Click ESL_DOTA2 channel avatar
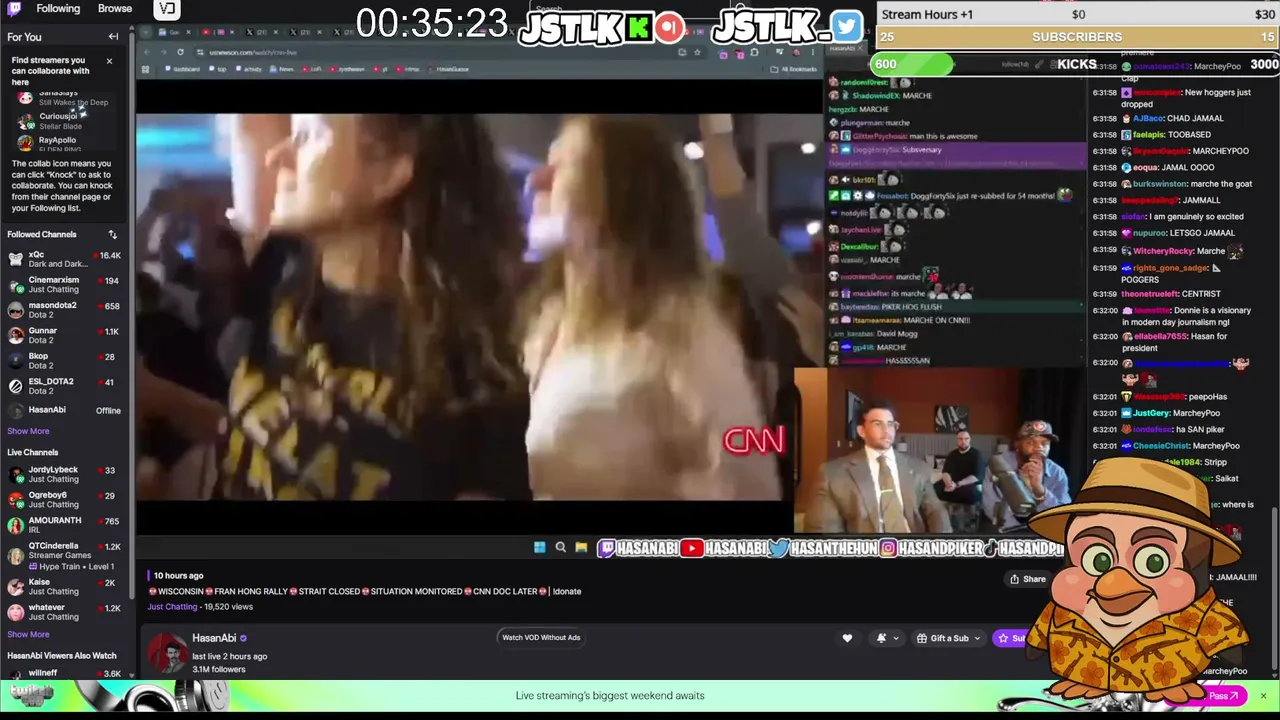This screenshot has height=720, width=1280. point(16,386)
